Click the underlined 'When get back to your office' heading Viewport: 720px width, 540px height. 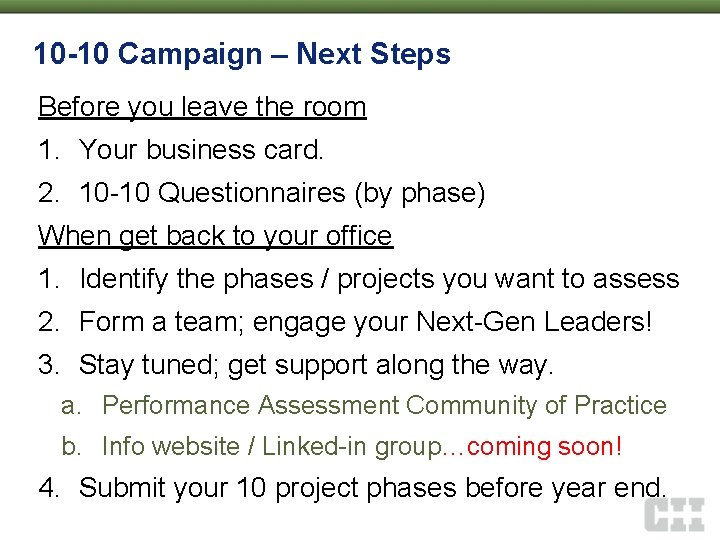coord(215,236)
